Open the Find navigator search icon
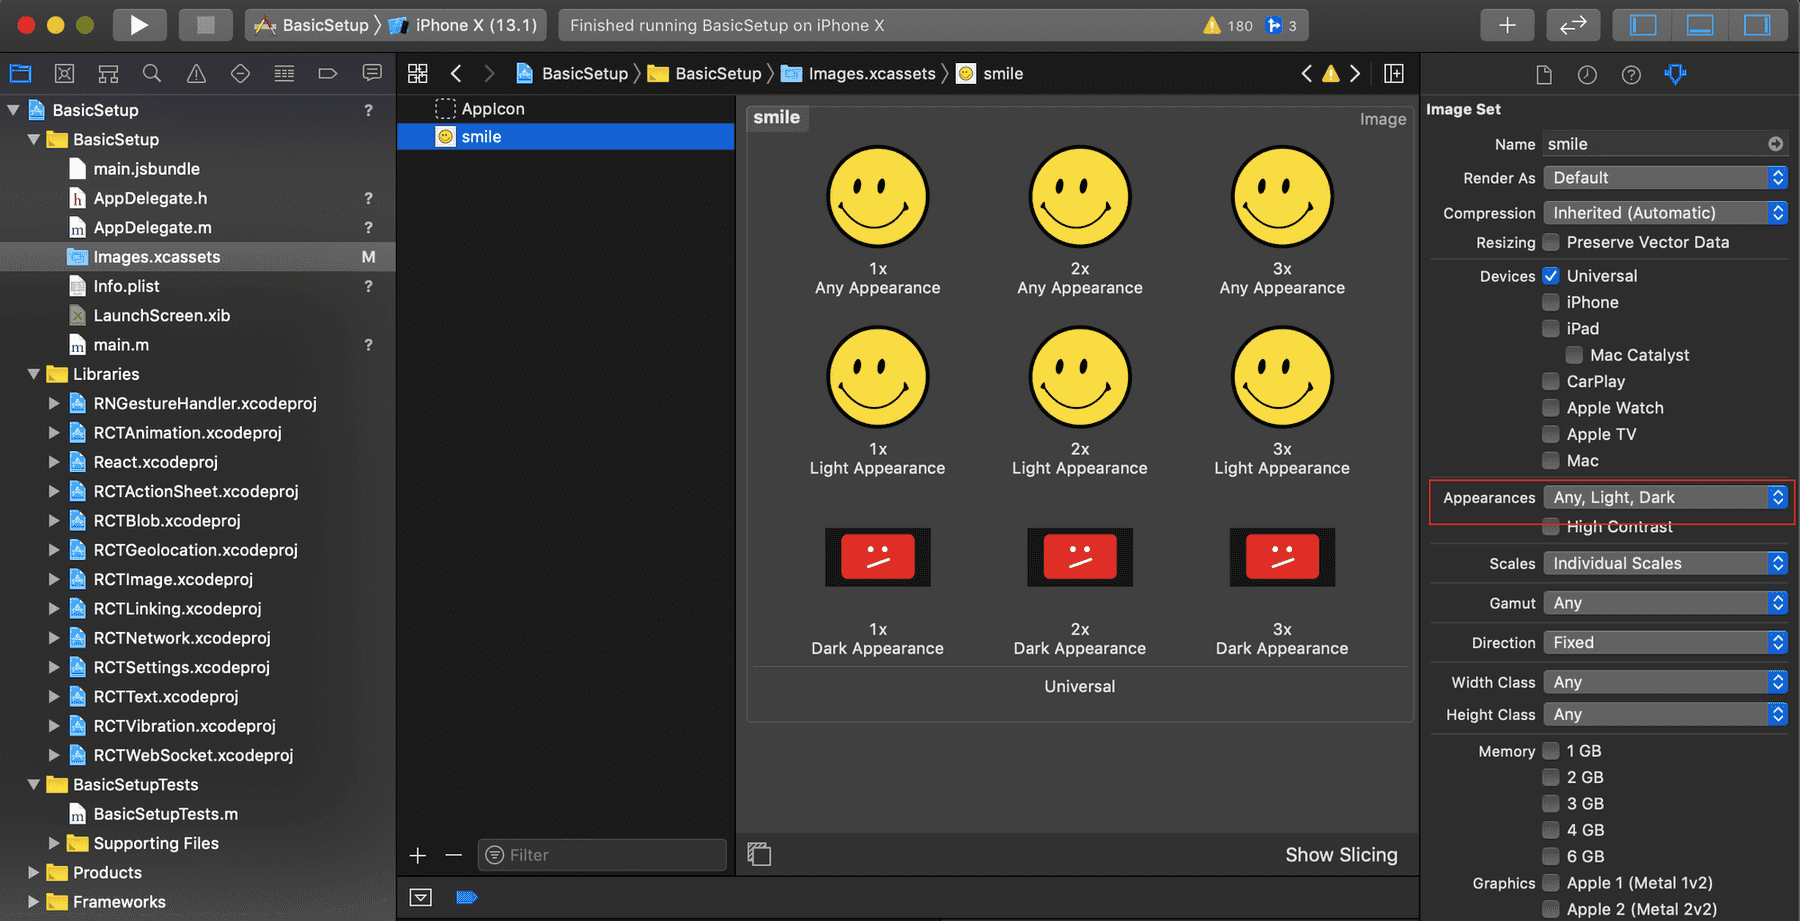Viewport: 1800px width, 921px height. point(152,73)
